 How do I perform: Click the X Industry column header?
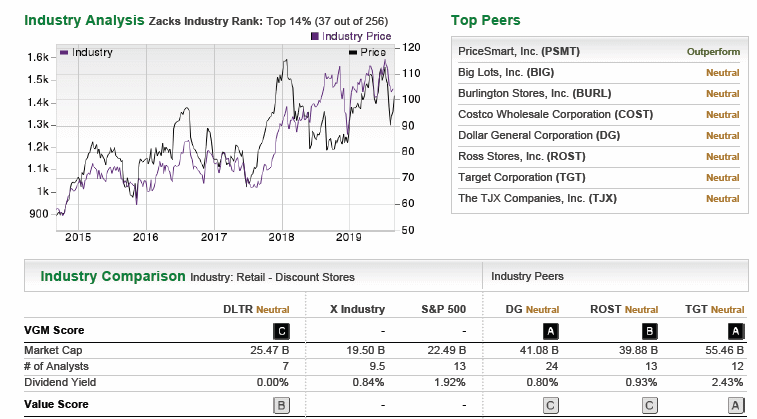tap(357, 309)
